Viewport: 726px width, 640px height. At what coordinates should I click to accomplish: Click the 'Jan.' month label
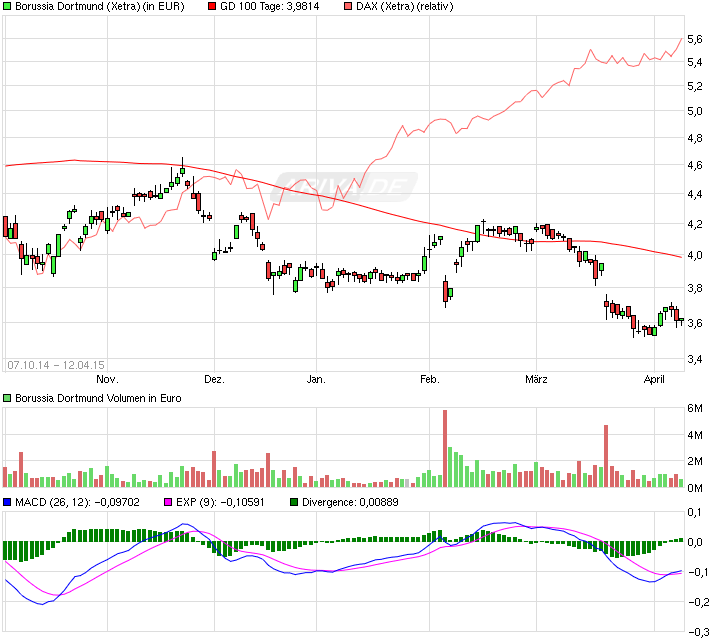316,379
